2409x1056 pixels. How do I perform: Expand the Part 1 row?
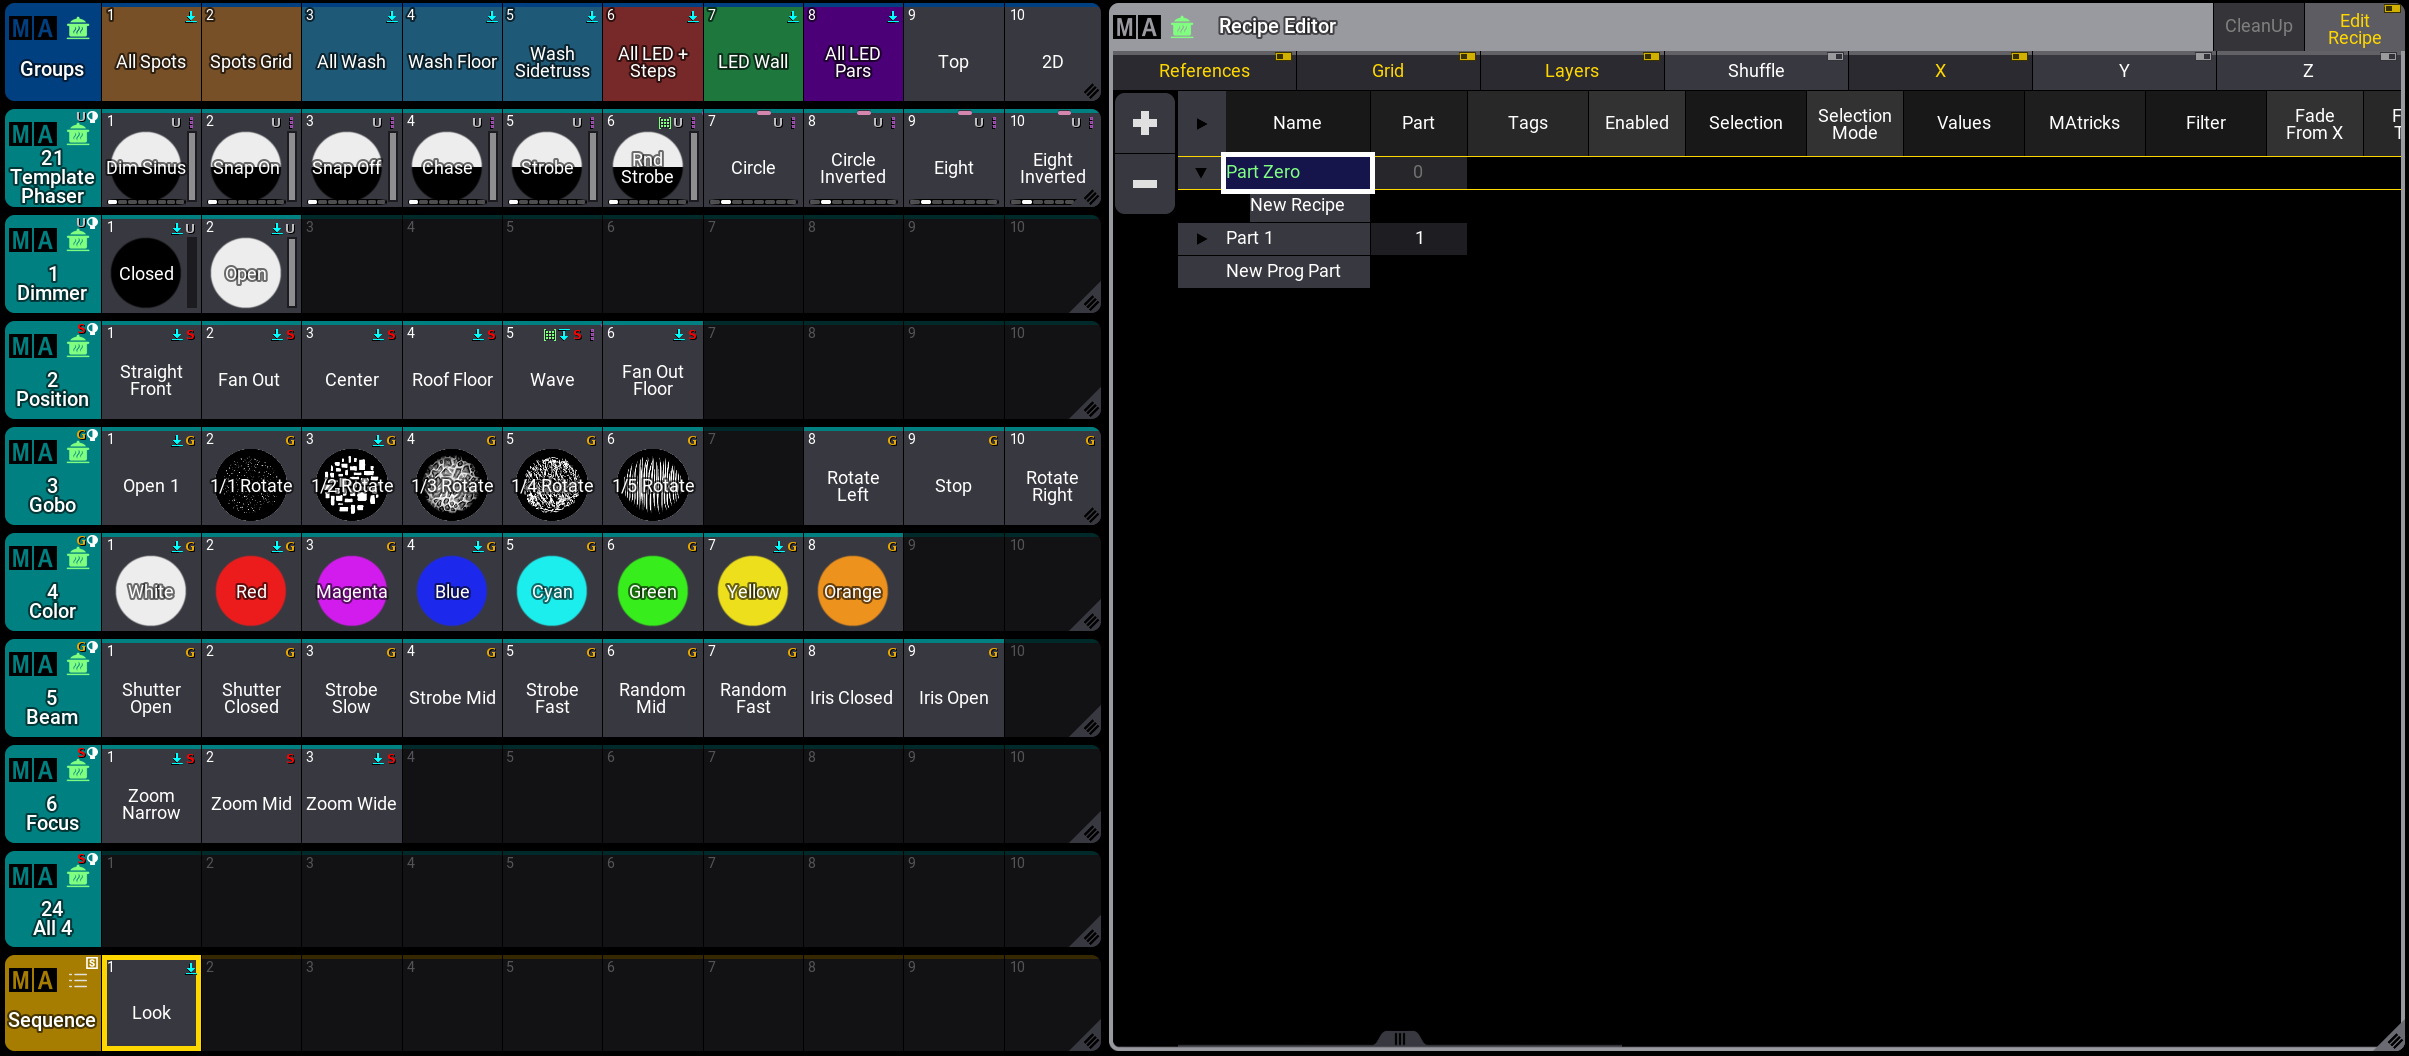tap(1201, 238)
